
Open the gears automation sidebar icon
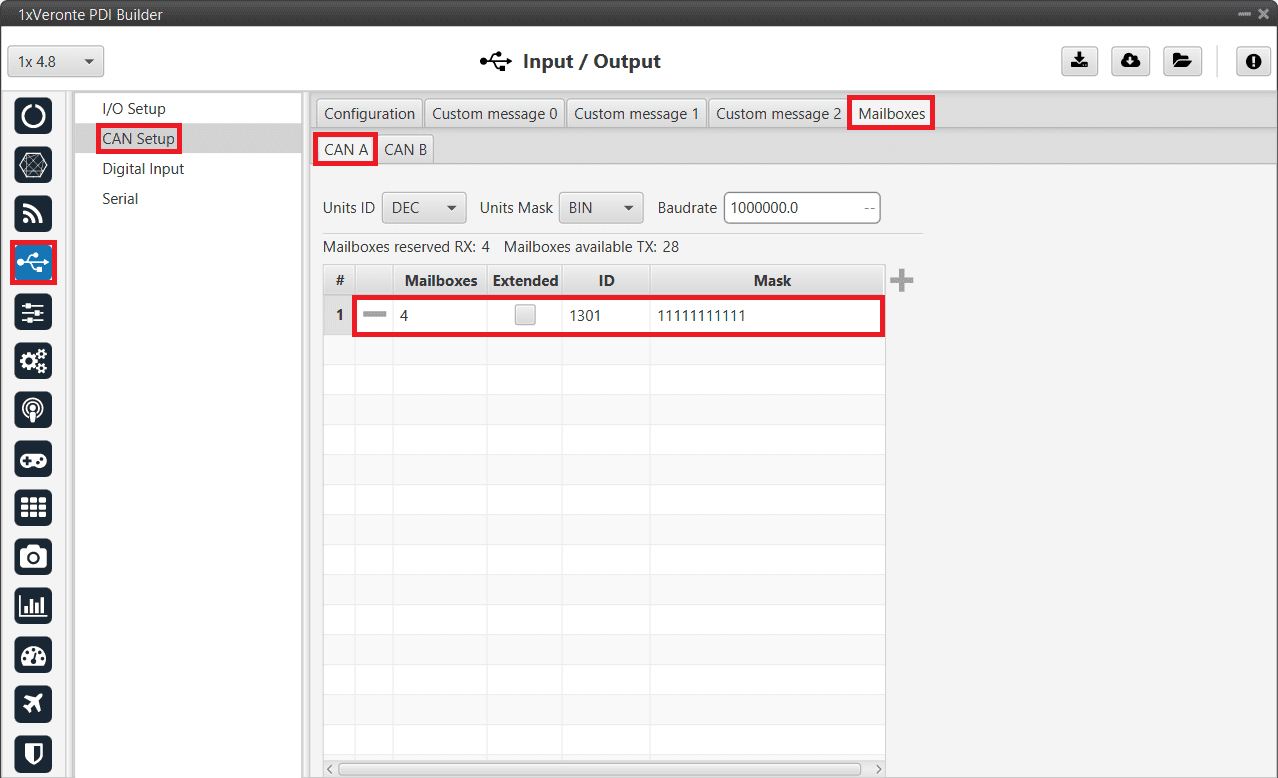[x=33, y=361]
